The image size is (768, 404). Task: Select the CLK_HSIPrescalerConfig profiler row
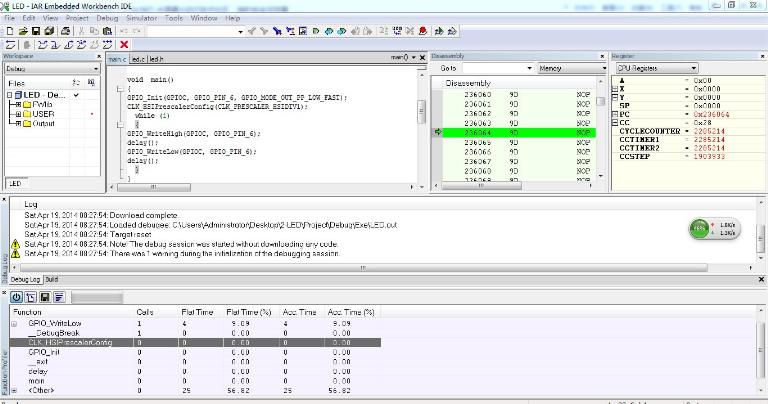[195, 343]
